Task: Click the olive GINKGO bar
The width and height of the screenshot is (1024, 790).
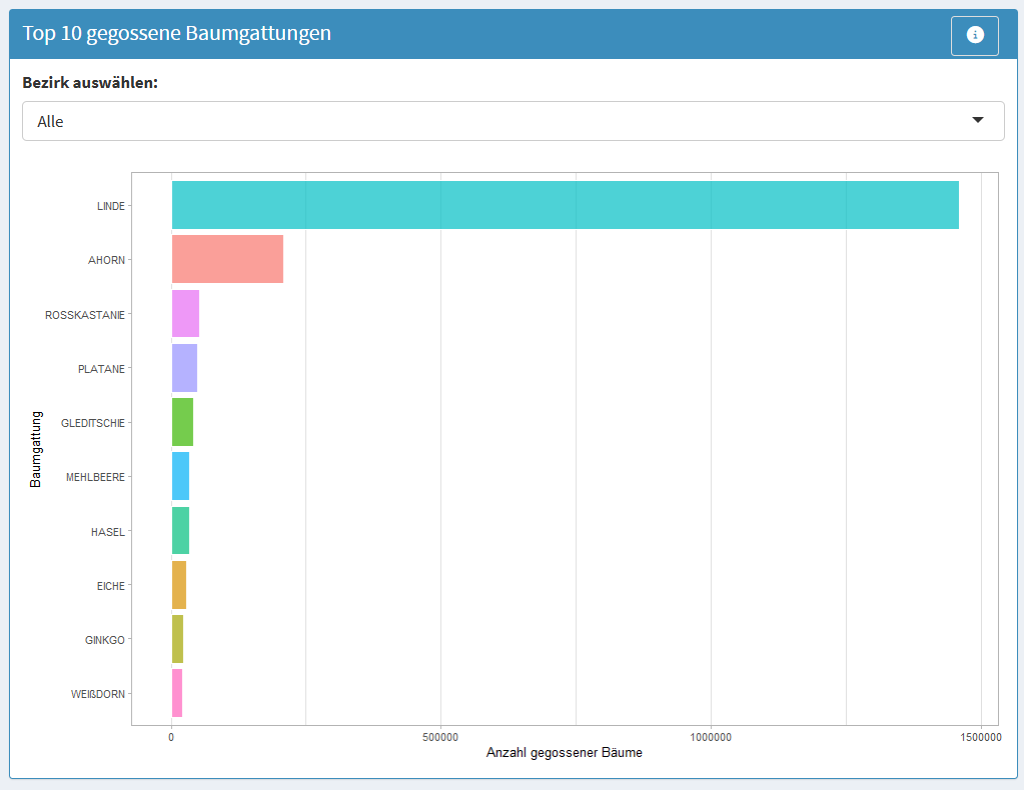Action: [x=177, y=639]
